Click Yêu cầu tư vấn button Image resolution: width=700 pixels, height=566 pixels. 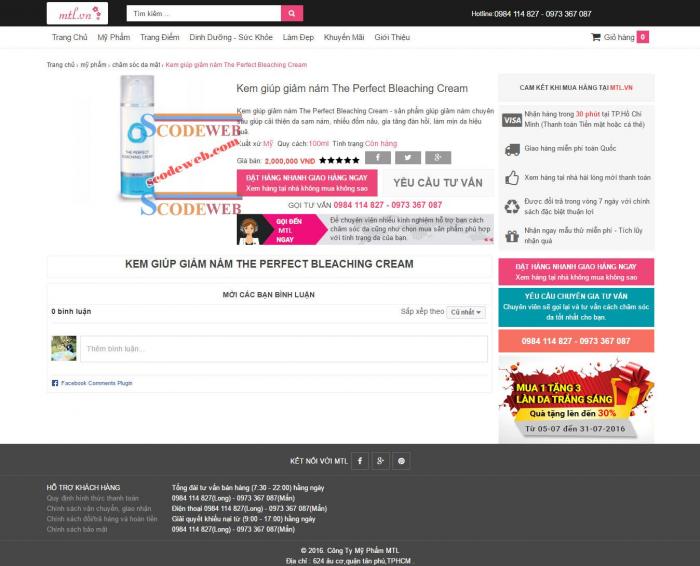click(x=438, y=183)
